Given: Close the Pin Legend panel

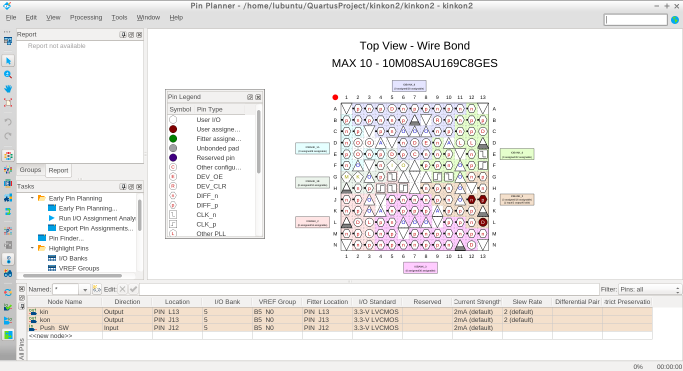Looking at the screenshot, I should tap(258, 97).
